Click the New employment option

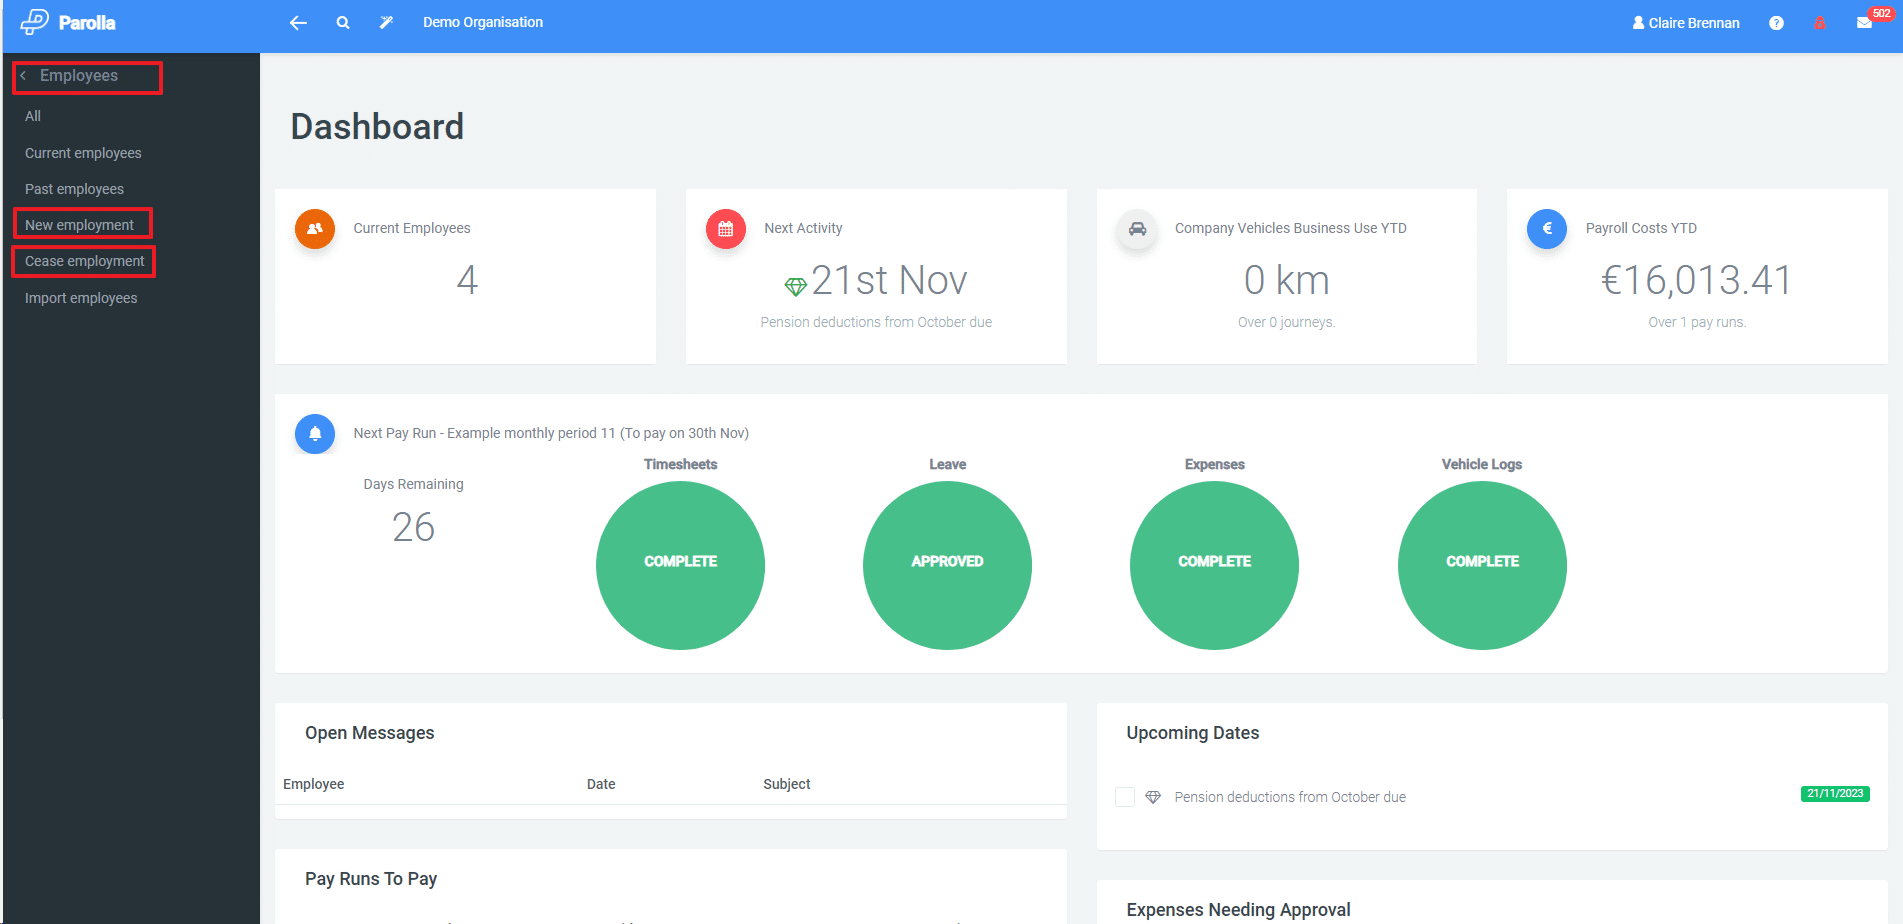click(81, 224)
